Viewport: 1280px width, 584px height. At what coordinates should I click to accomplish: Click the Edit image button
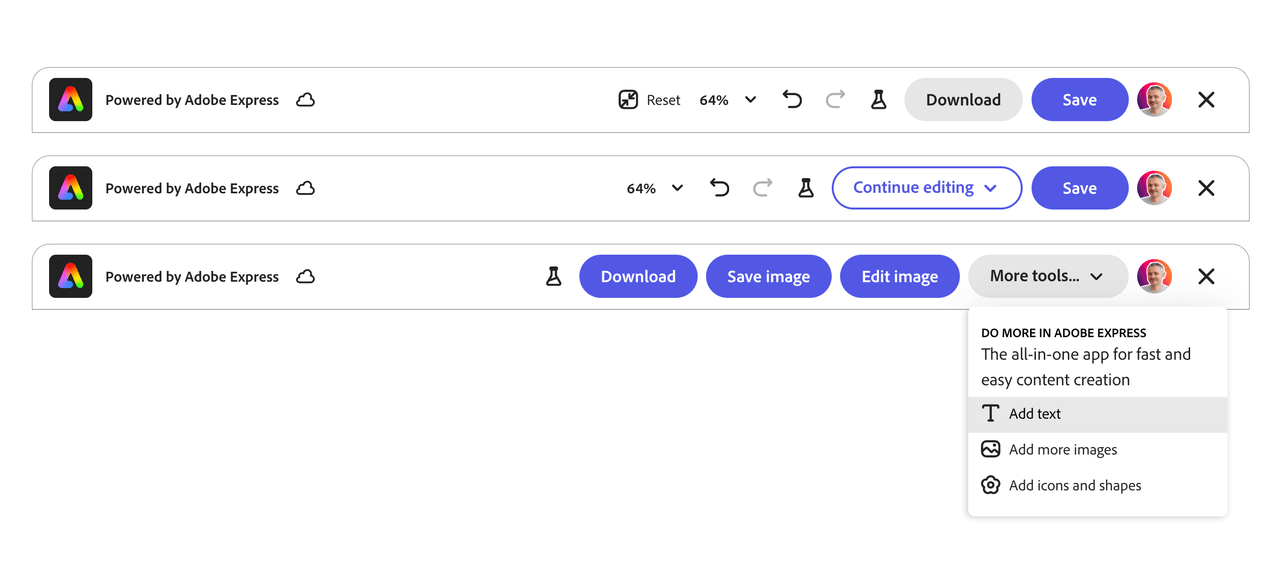(899, 277)
